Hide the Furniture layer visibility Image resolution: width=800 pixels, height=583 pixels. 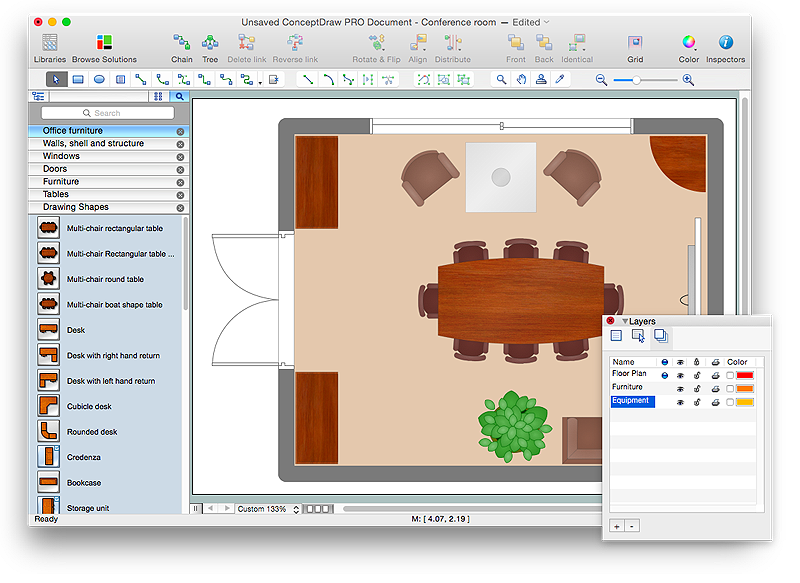click(680, 388)
